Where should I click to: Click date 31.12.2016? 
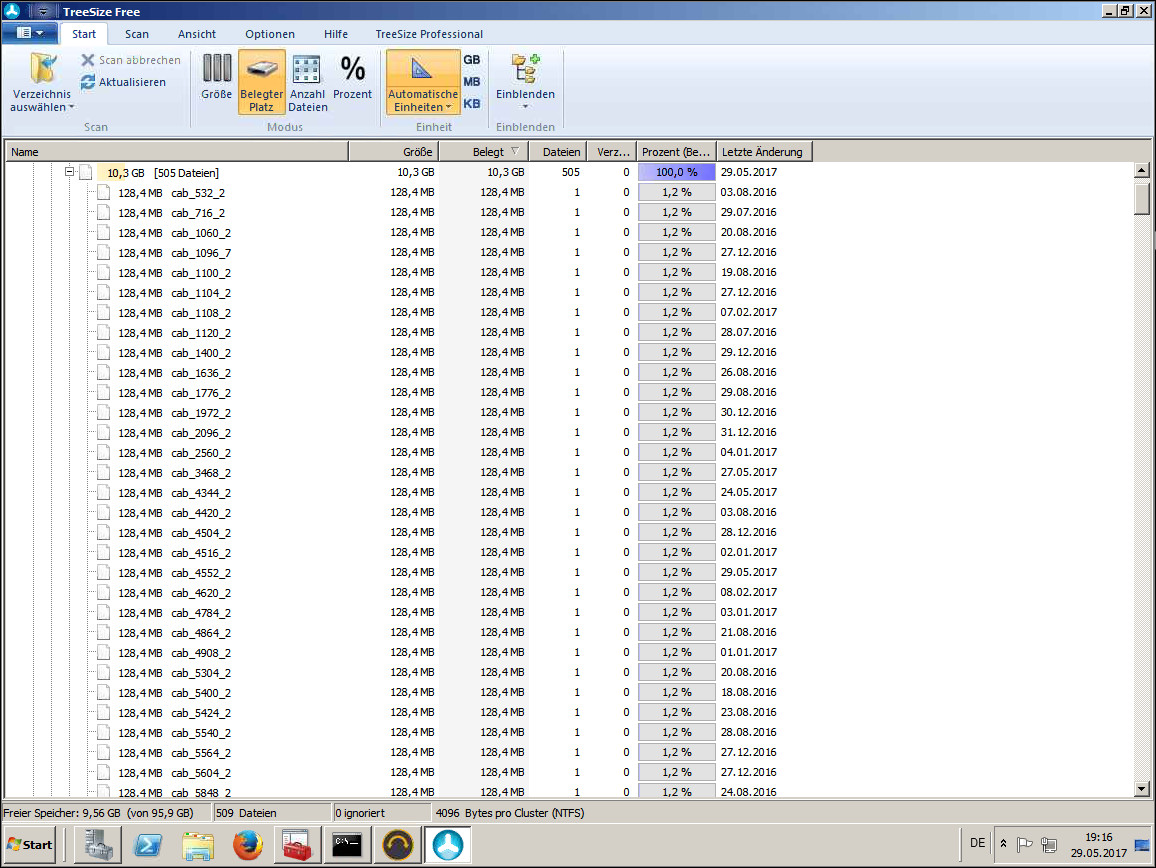748,432
